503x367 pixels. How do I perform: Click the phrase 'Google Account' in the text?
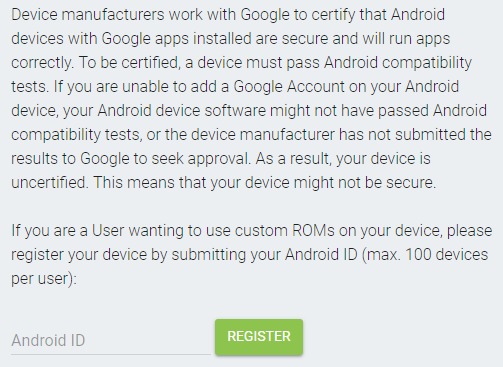[289, 87]
